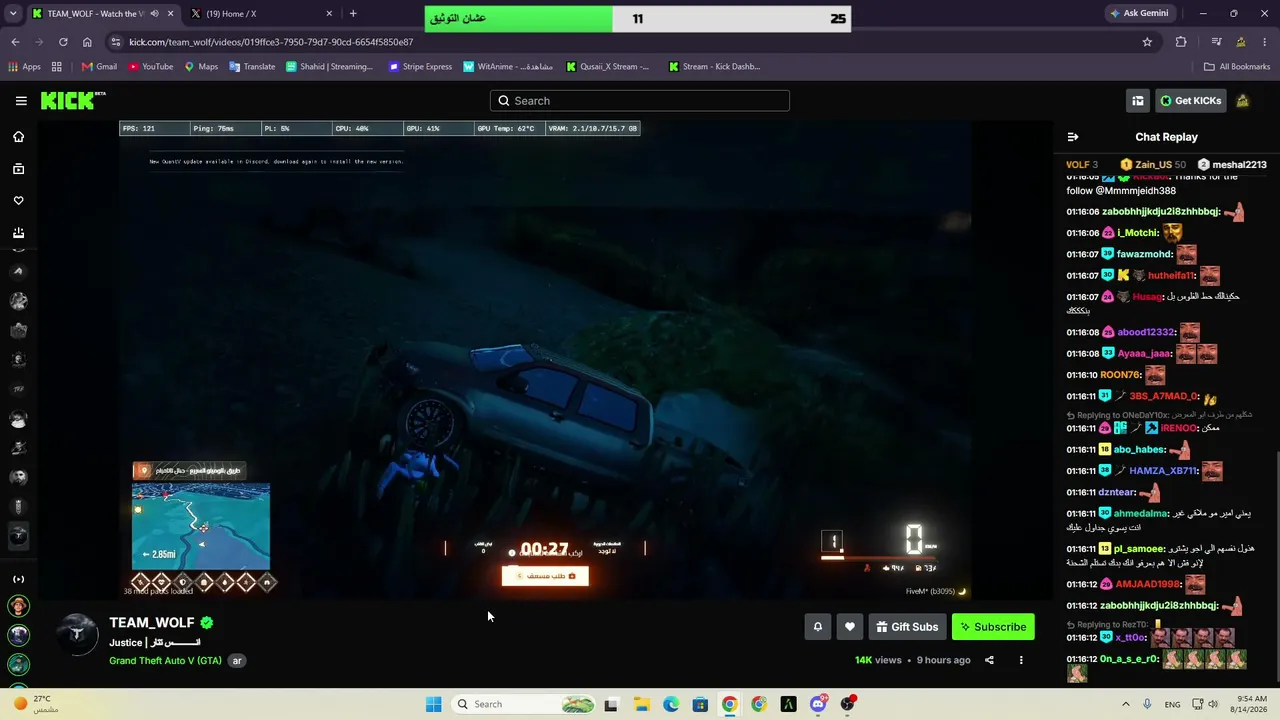The width and height of the screenshot is (1280, 720).
Task: Reload the current page
Action: pos(63,42)
